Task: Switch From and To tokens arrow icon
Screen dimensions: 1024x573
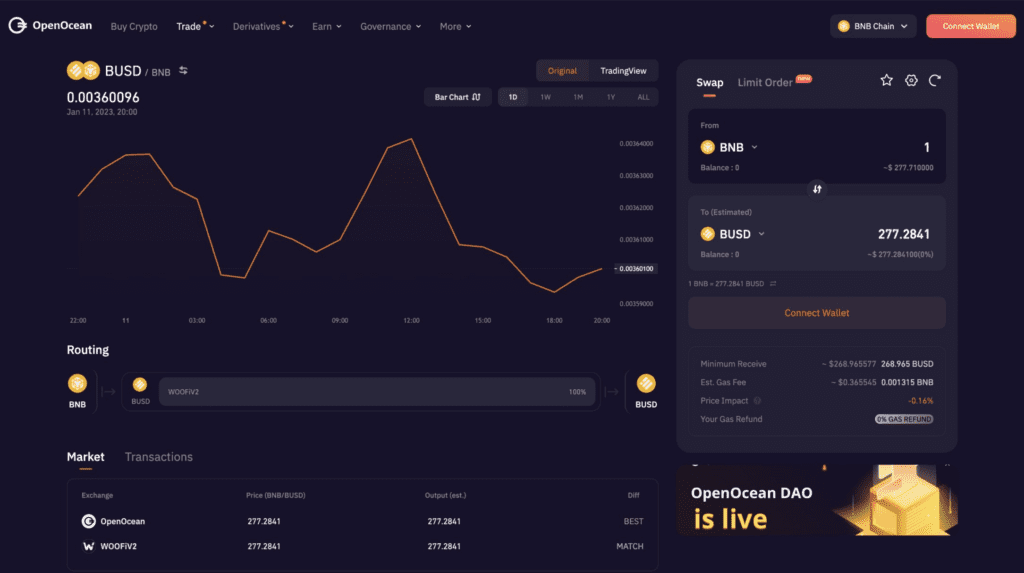Action: (x=817, y=189)
